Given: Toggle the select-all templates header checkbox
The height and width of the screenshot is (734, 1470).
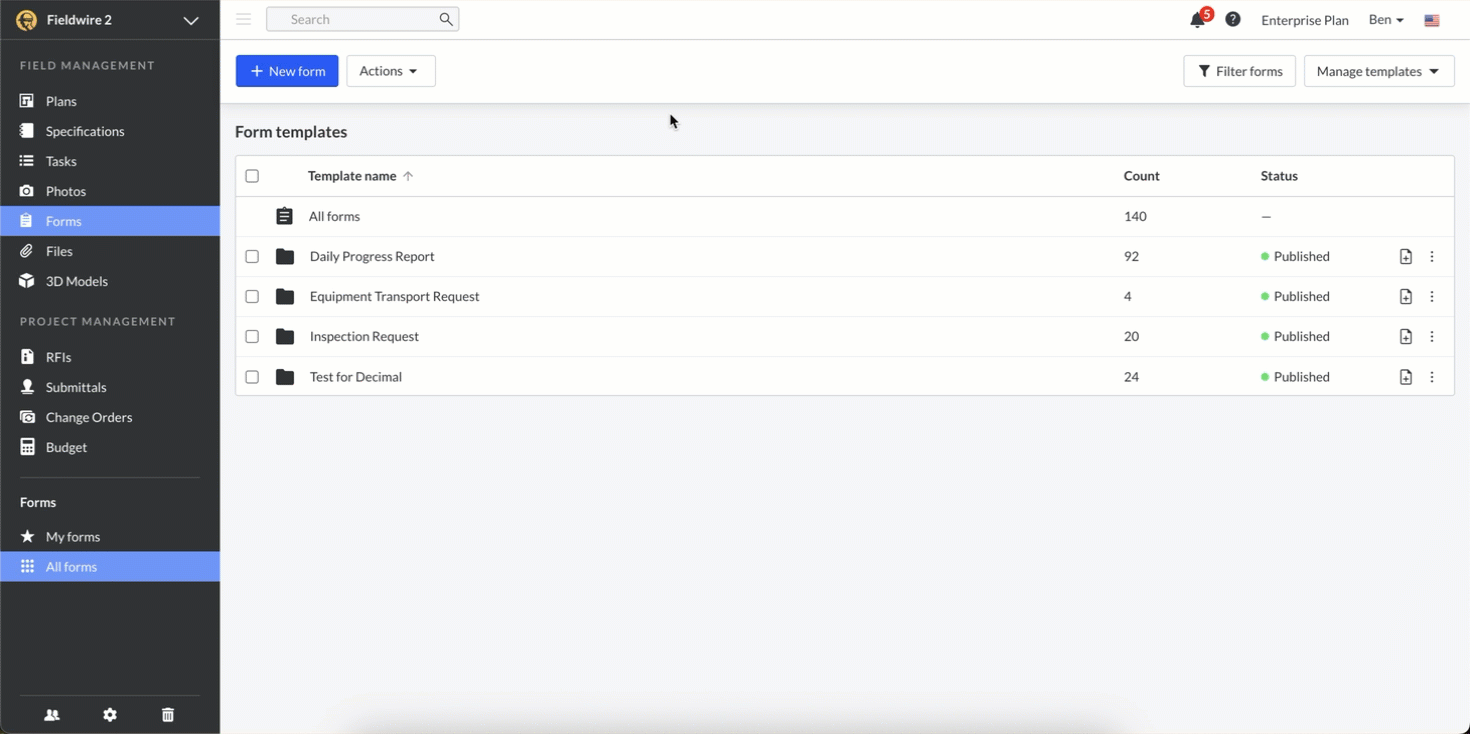Looking at the screenshot, I should tap(252, 176).
